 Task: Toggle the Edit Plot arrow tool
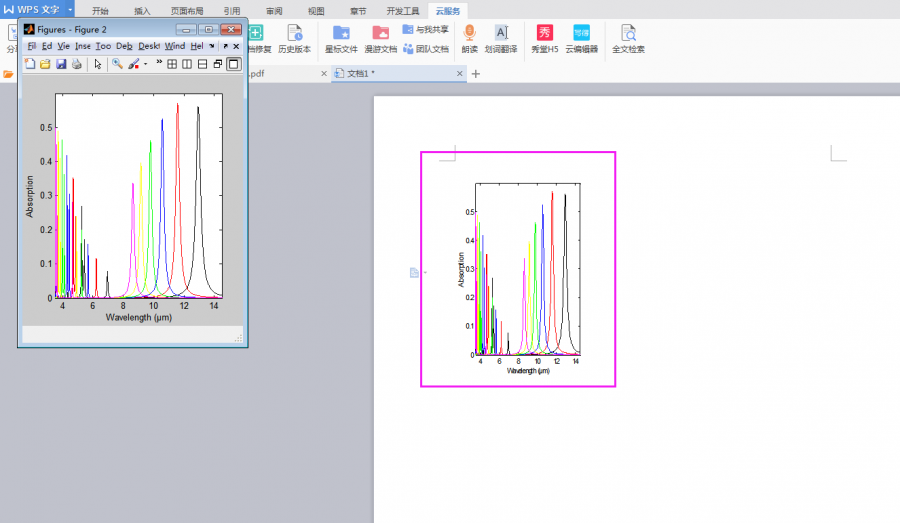click(98, 64)
